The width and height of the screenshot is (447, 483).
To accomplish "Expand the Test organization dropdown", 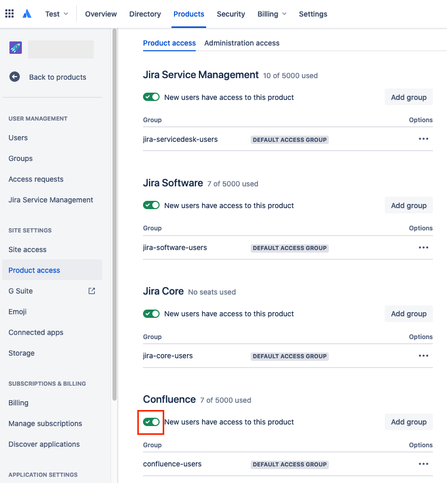I will 57,14.
